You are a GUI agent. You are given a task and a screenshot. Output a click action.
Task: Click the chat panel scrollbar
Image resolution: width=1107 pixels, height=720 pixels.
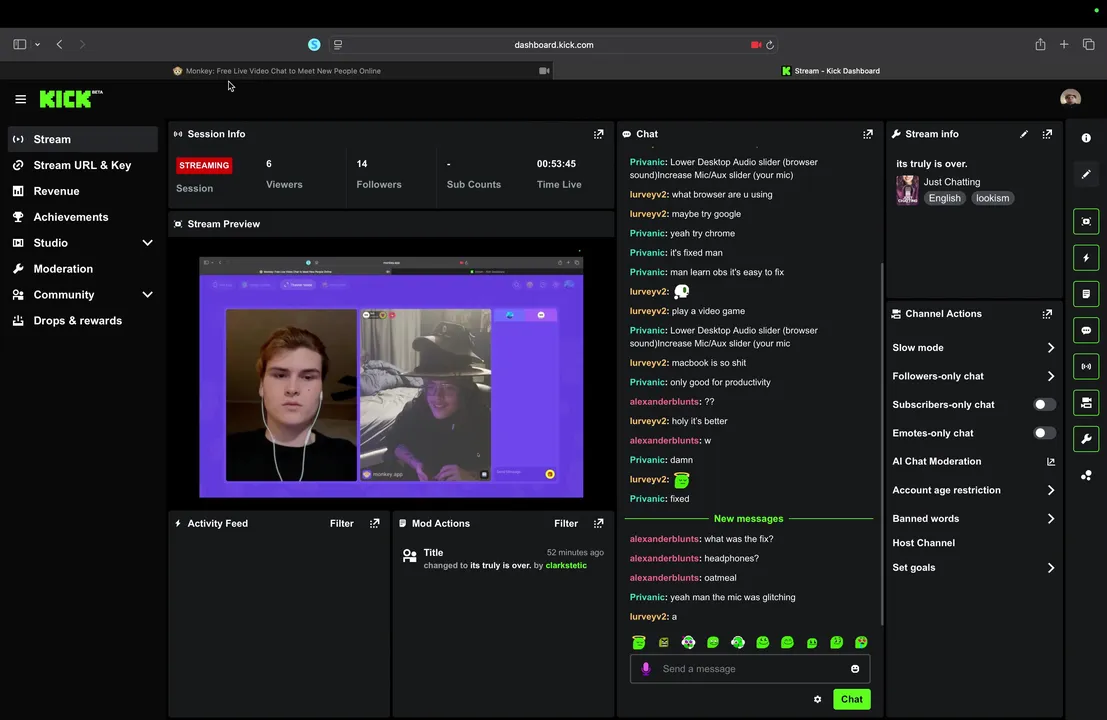[x=882, y=445]
